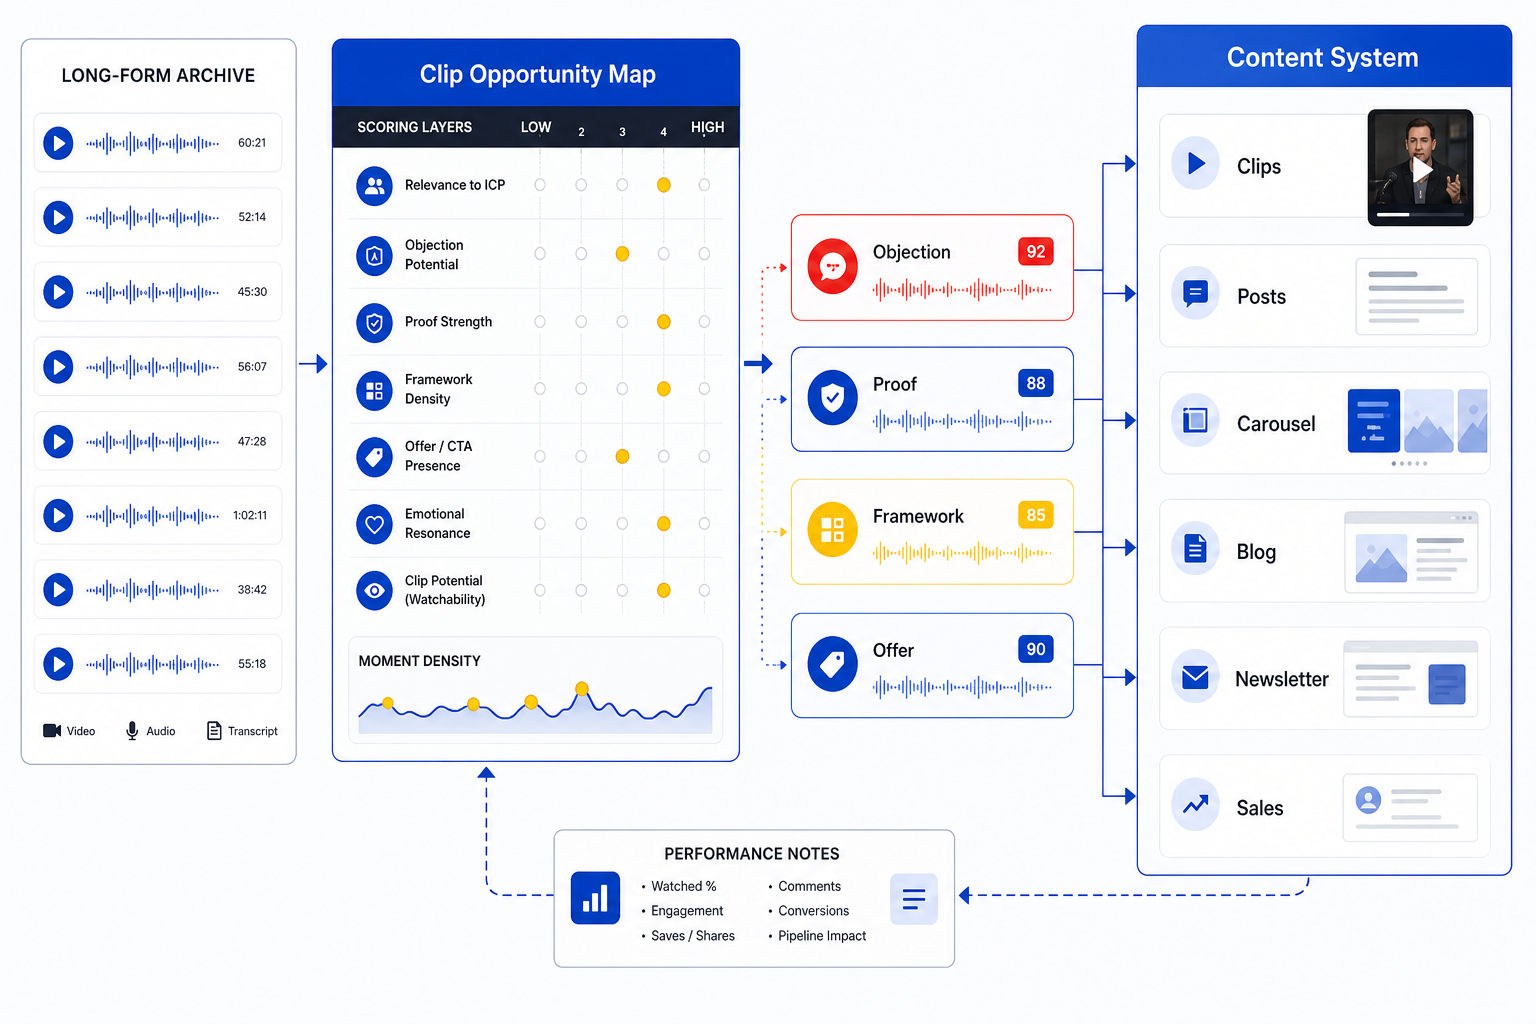Select score 3 for Objection Potential
The width and height of the screenshot is (1536, 1024).
622,254
